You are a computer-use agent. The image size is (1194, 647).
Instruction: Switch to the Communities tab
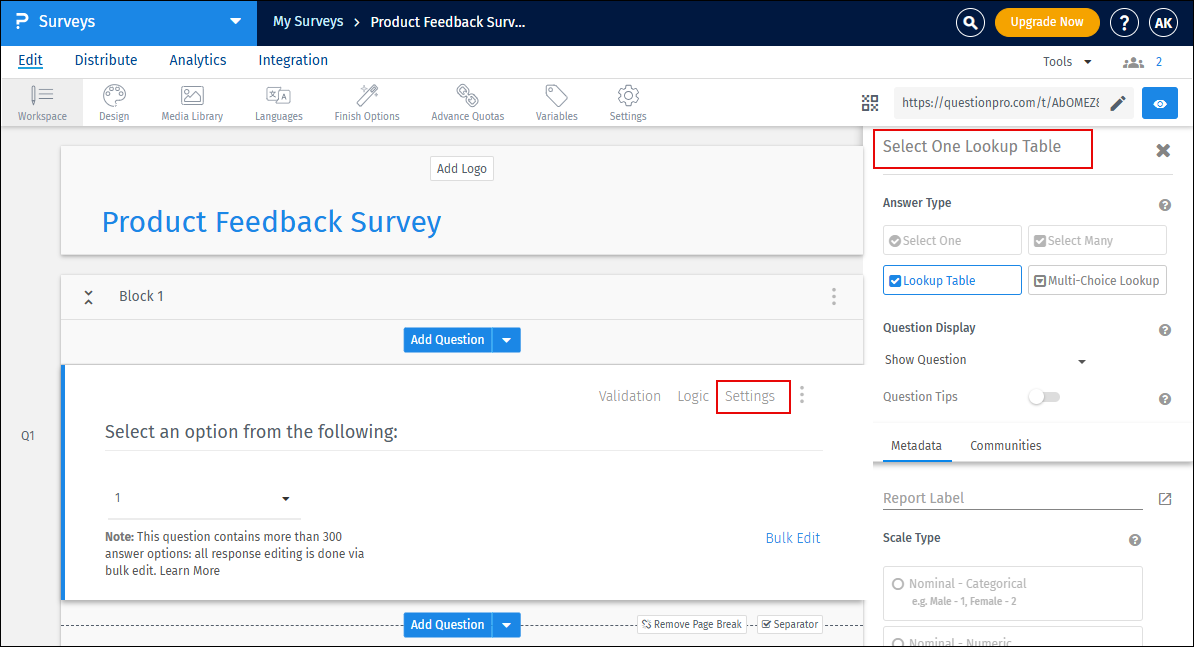coord(1006,445)
